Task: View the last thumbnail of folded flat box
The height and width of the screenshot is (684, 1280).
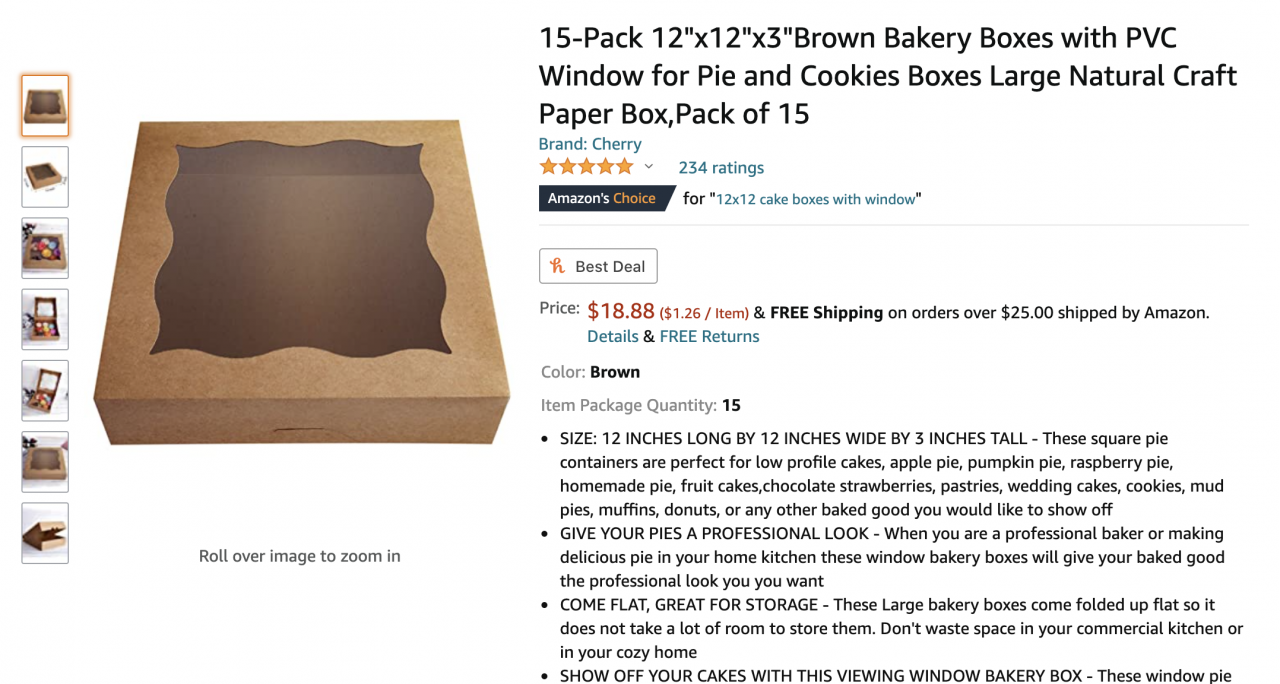Action: 45,533
